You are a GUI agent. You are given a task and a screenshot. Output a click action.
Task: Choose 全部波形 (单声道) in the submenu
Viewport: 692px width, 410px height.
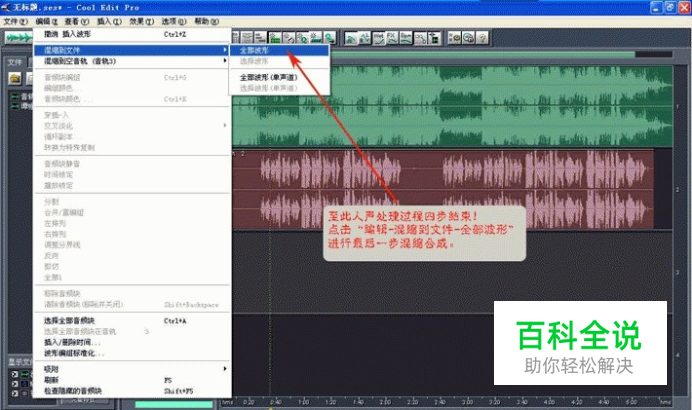point(279,77)
